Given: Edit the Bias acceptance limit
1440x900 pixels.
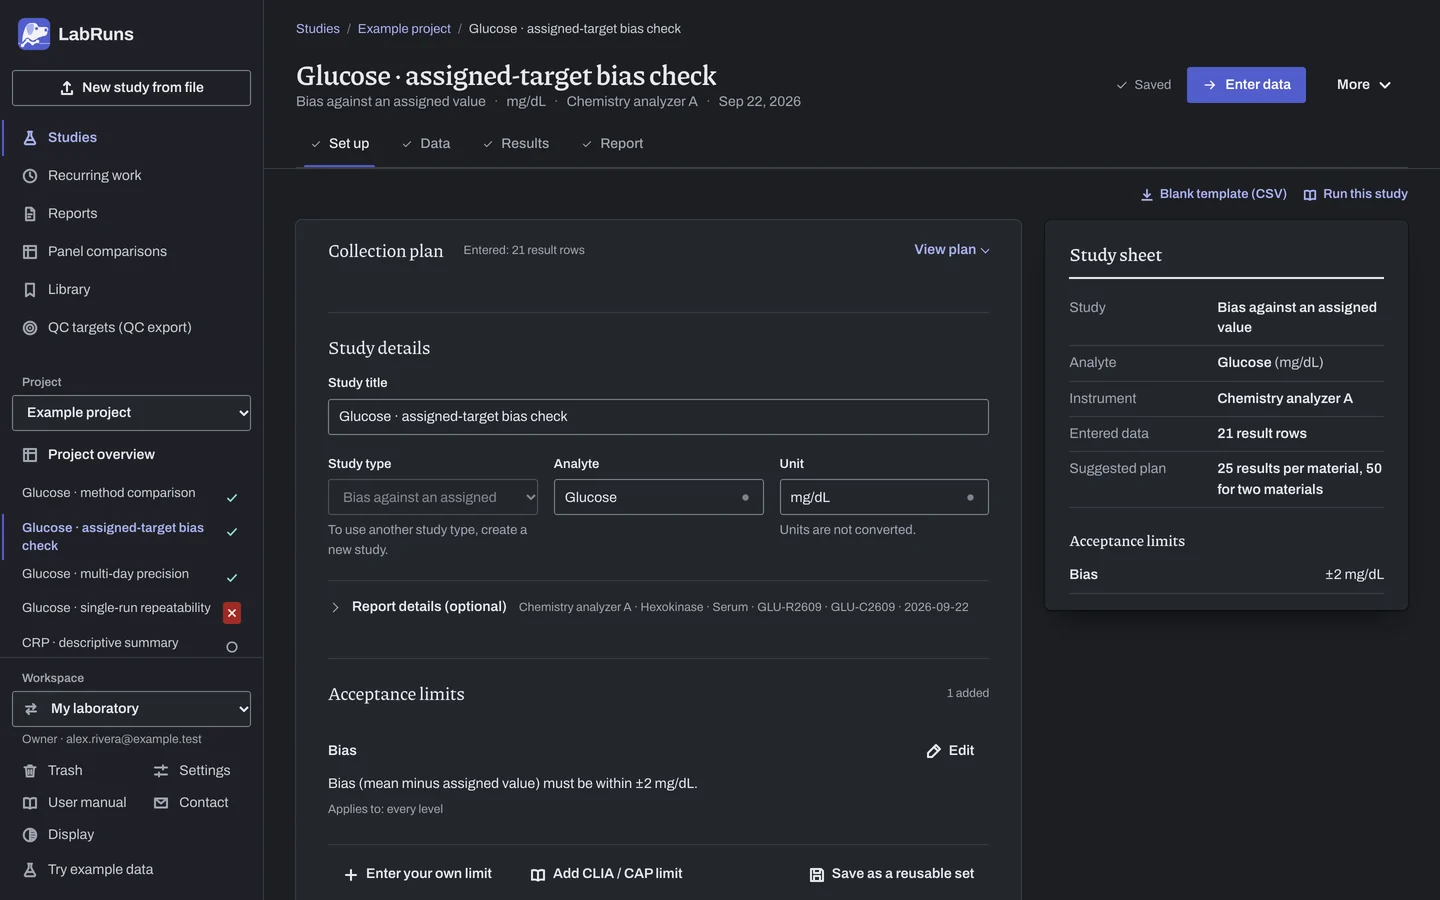Looking at the screenshot, I should coord(950,751).
